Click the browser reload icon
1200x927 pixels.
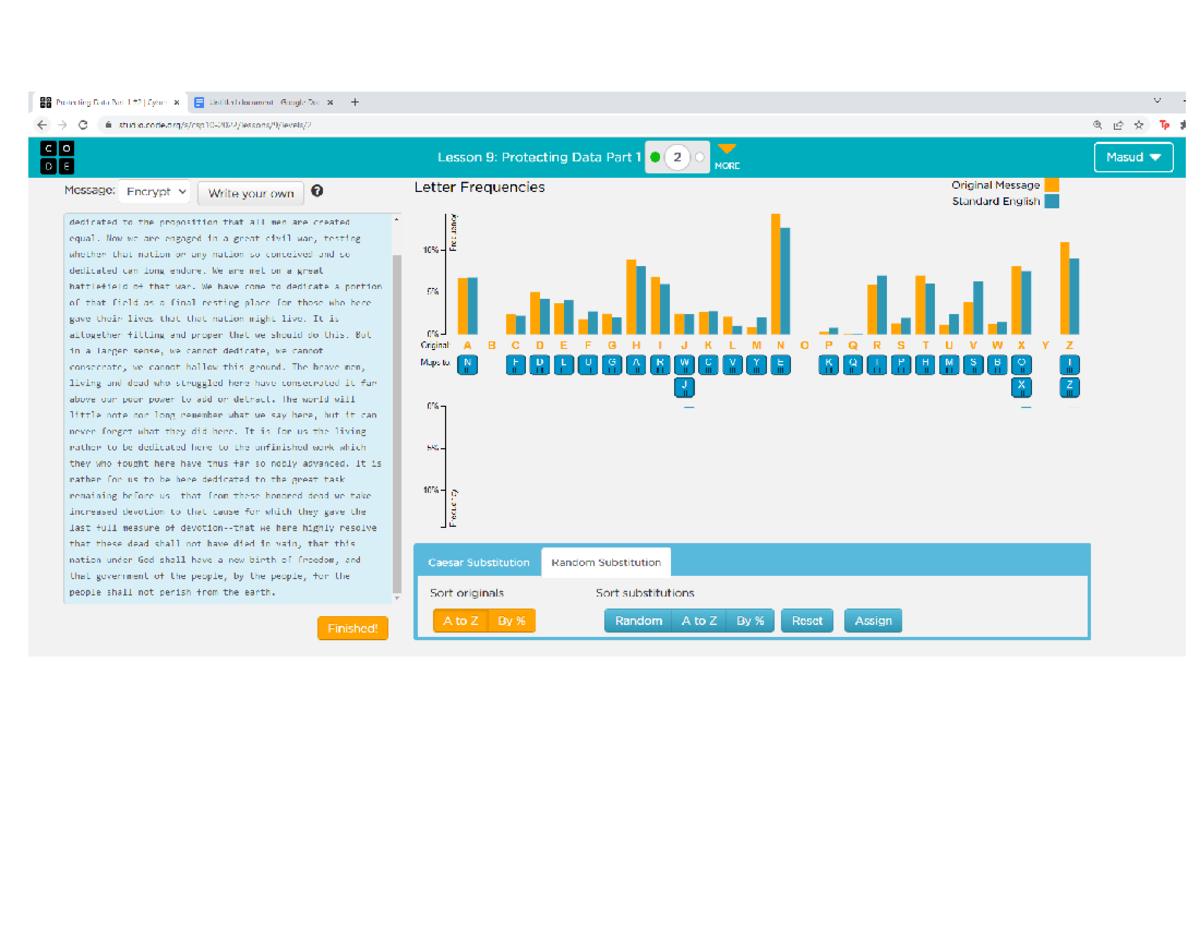pos(83,125)
